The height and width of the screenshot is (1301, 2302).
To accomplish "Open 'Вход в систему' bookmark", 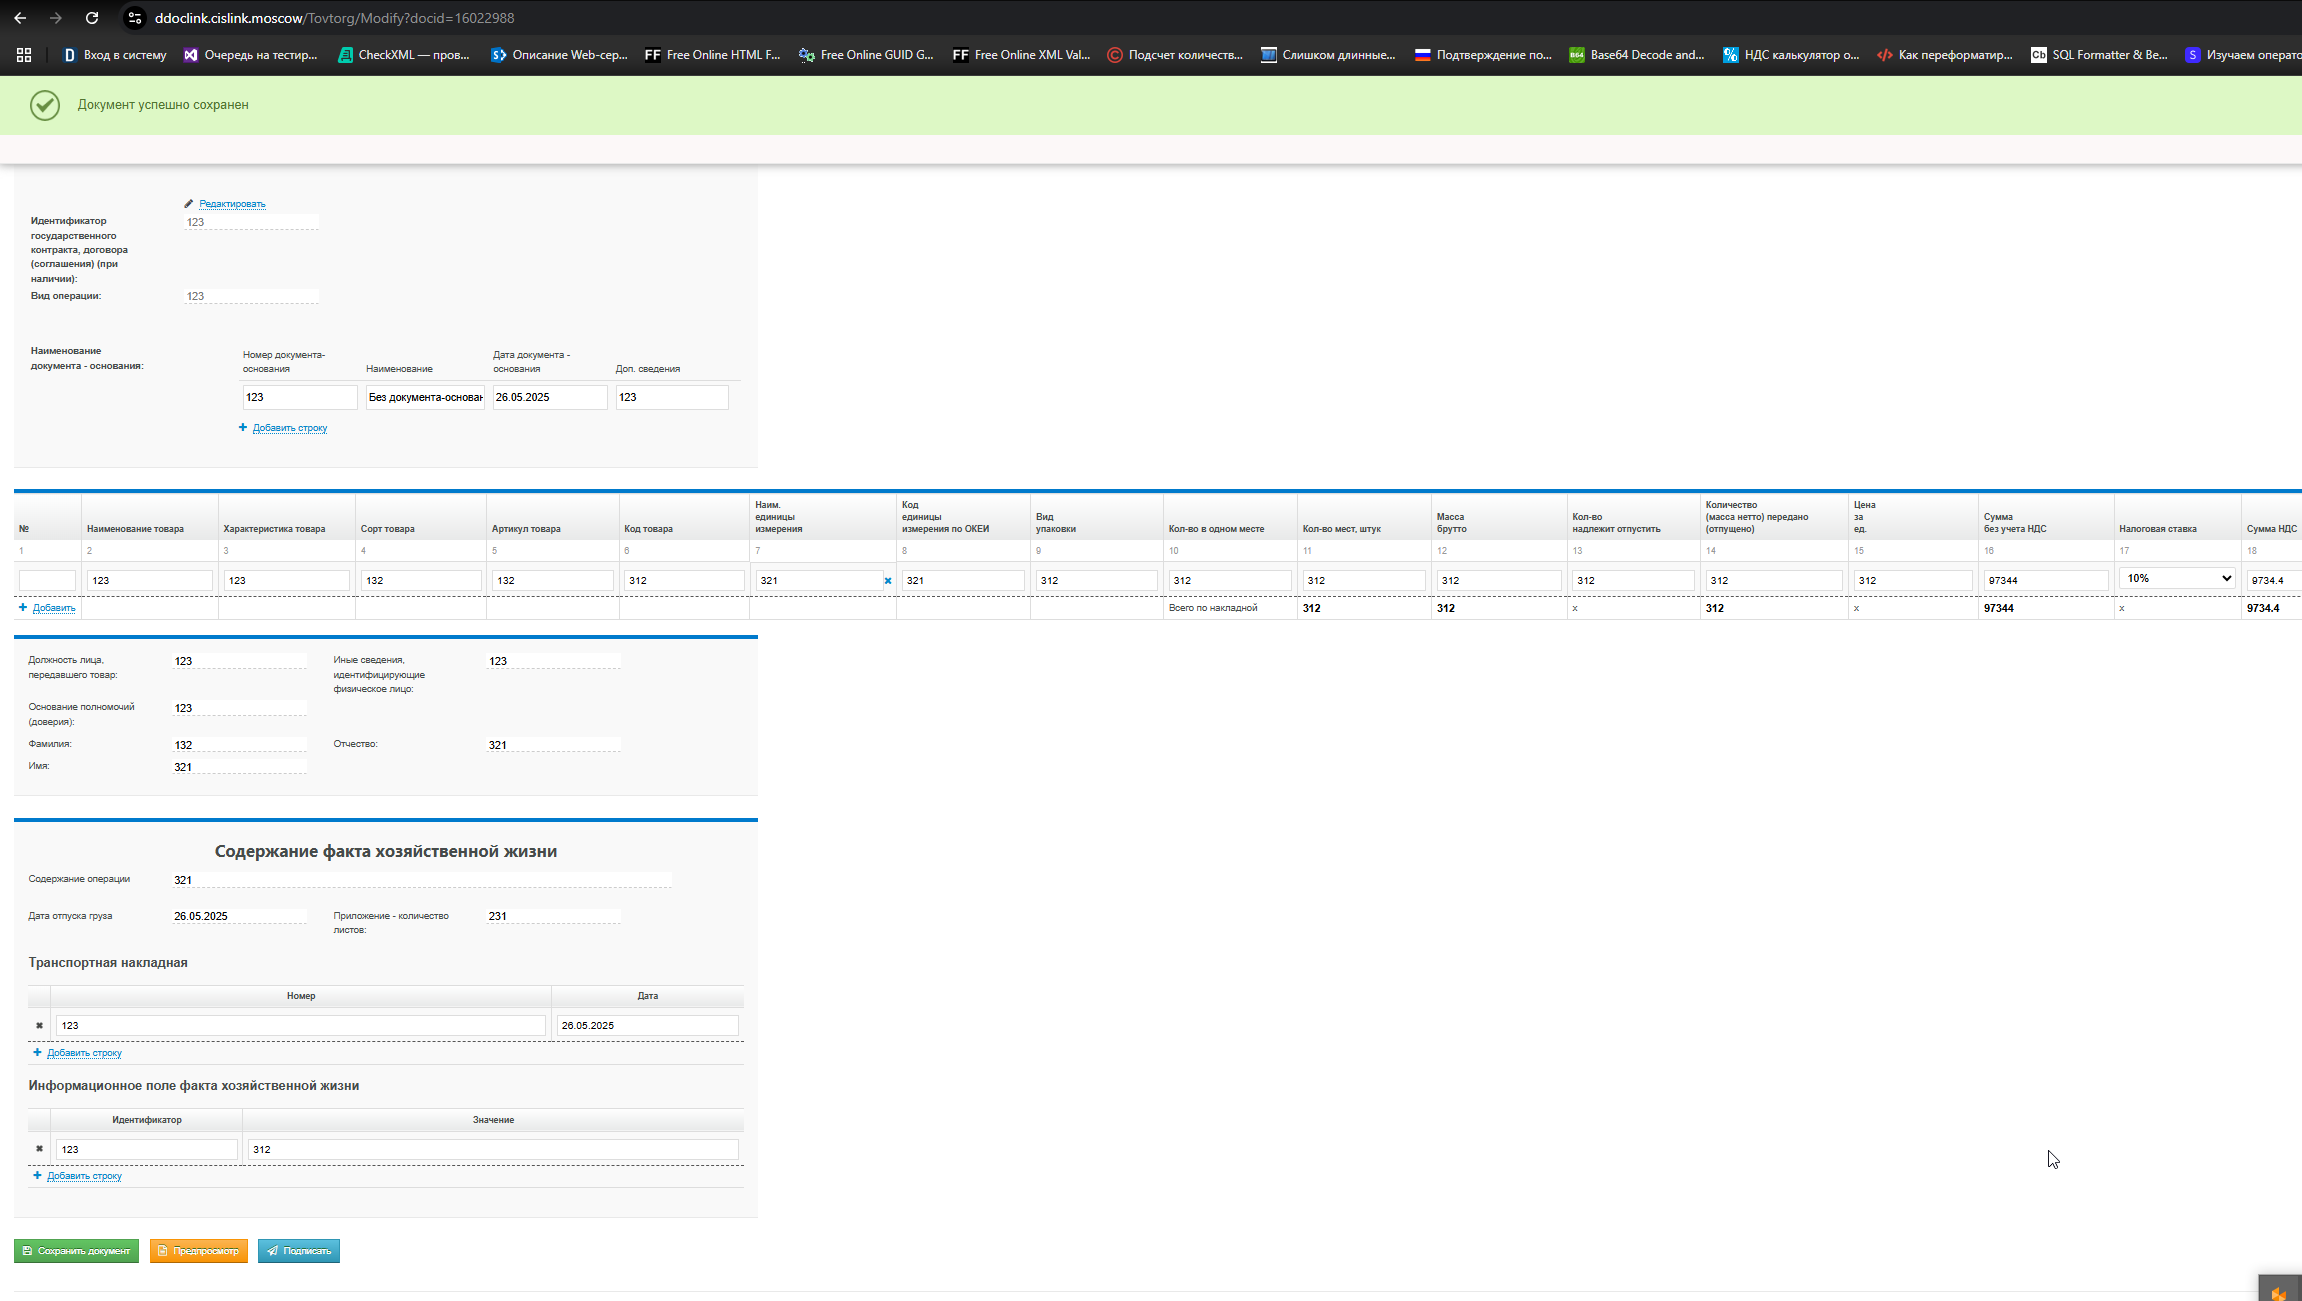I will [x=115, y=55].
